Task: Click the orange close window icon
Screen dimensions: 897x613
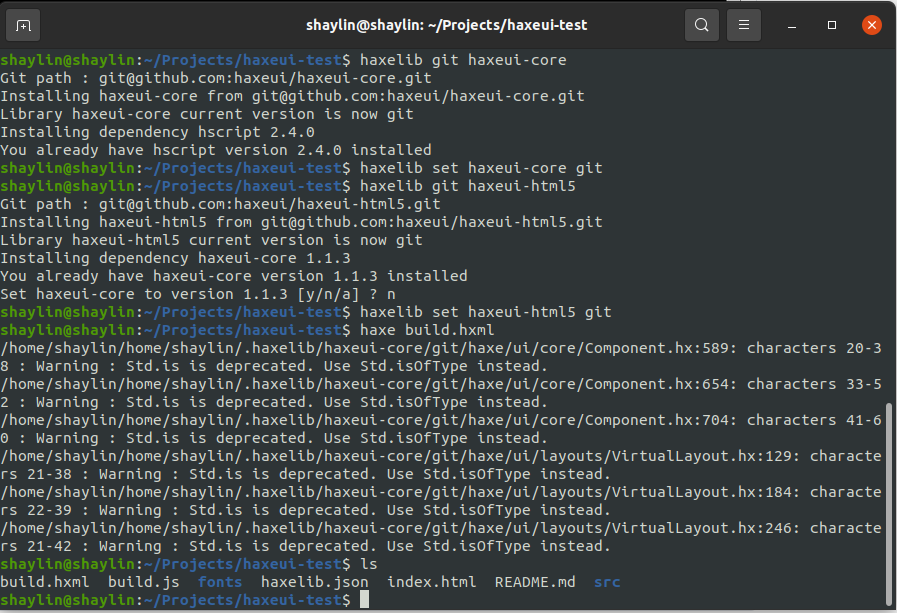Action: pos(871,24)
